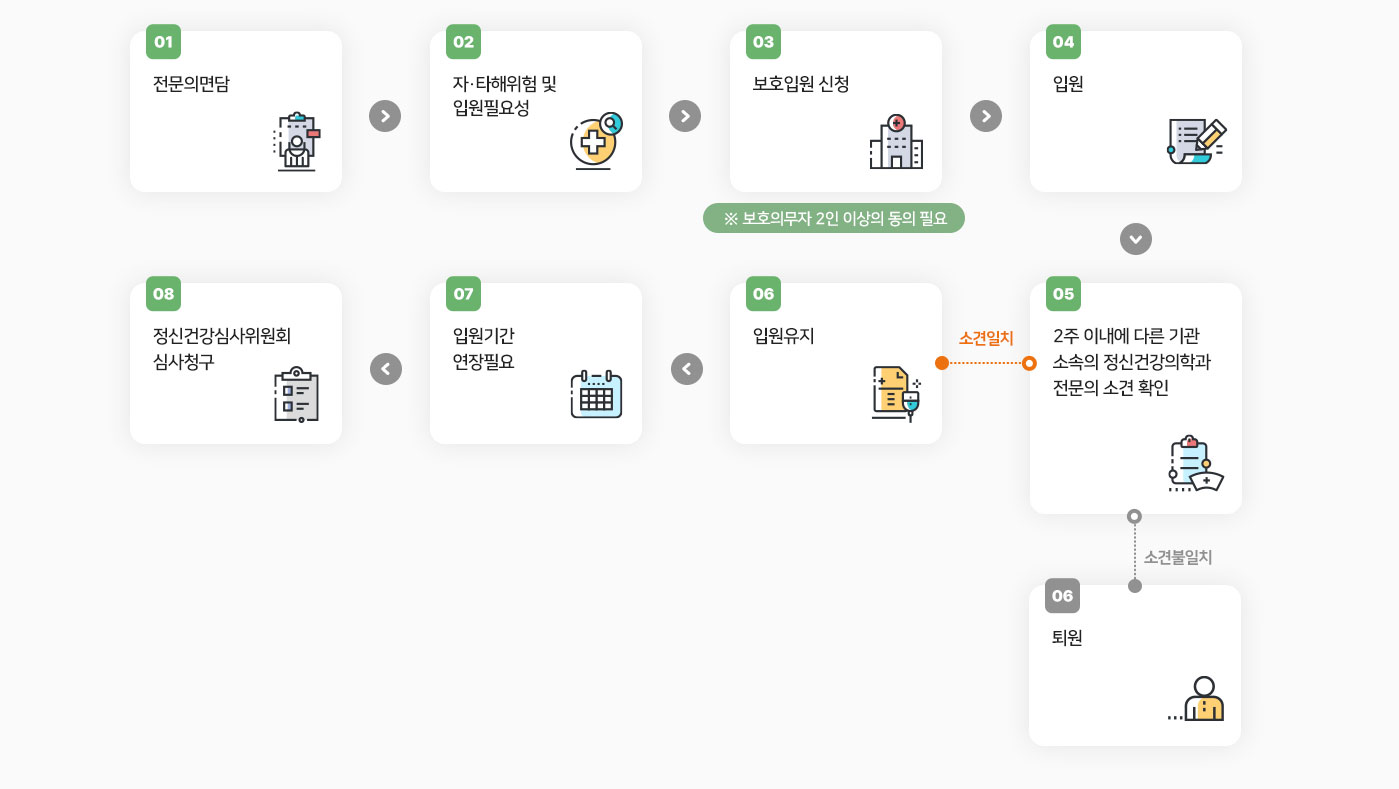The image size is (1399, 789).
Task: Click left arrow between 입원유지 and 입원기간 연장필요
Action: coord(687,369)
